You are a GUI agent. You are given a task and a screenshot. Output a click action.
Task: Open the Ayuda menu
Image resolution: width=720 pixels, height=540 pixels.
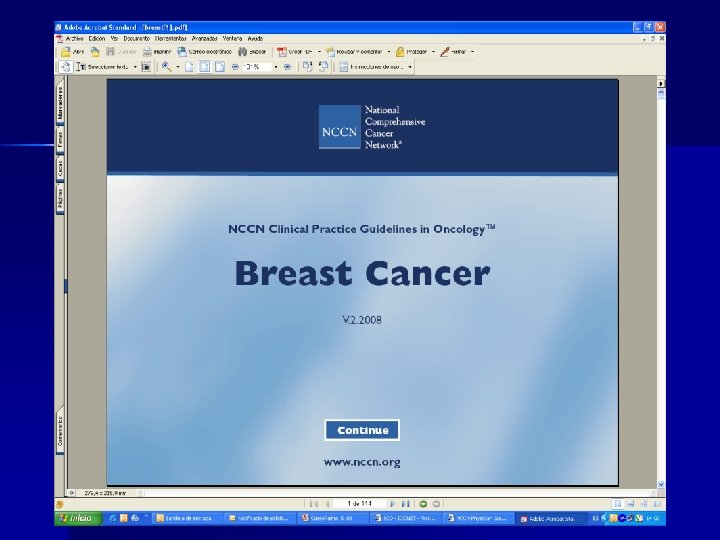coord(255,39)
